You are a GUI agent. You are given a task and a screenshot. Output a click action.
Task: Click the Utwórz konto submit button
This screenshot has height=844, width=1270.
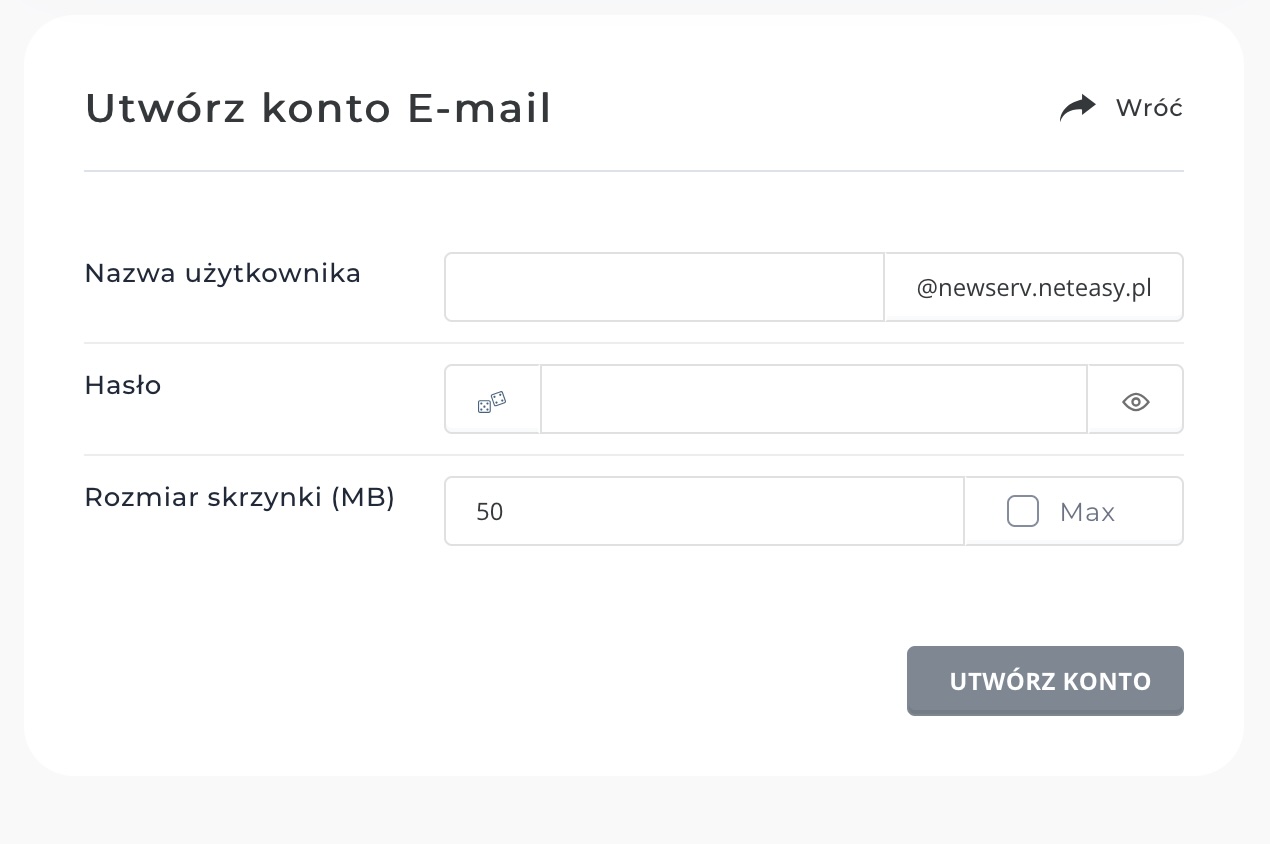click(1045, 681)
